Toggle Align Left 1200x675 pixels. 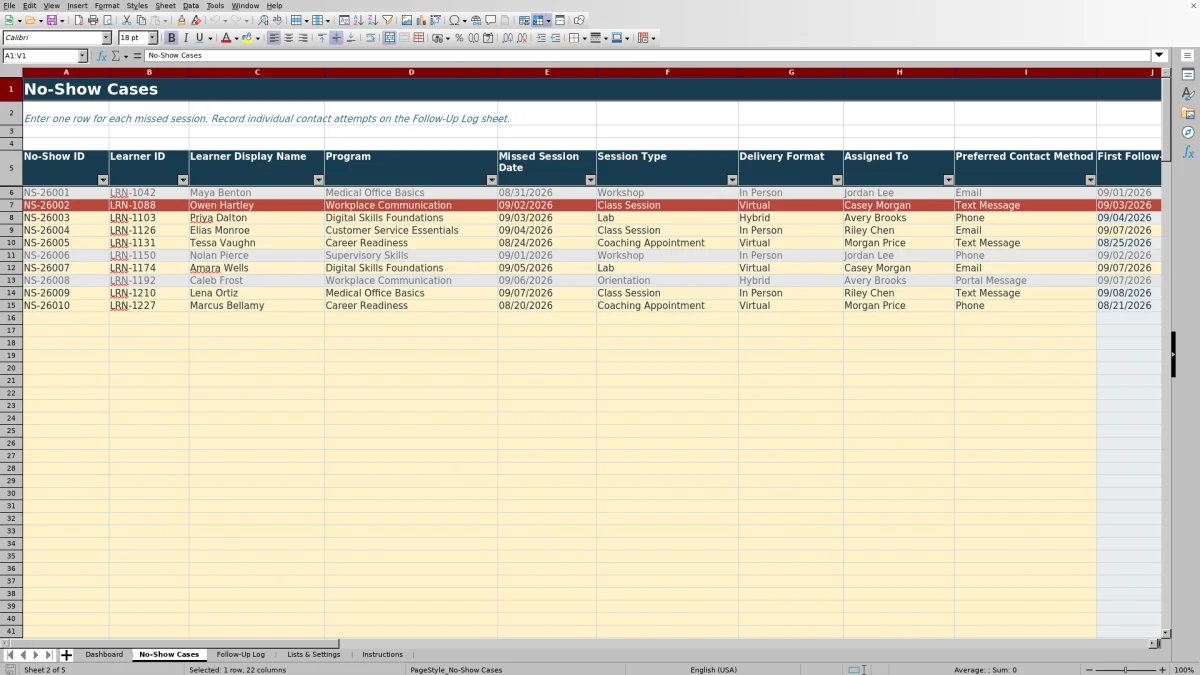pos(274,38)
